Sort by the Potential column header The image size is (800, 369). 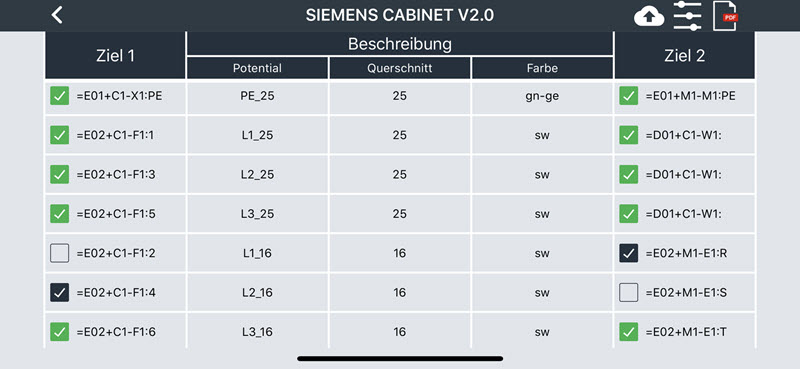[257, 68]
